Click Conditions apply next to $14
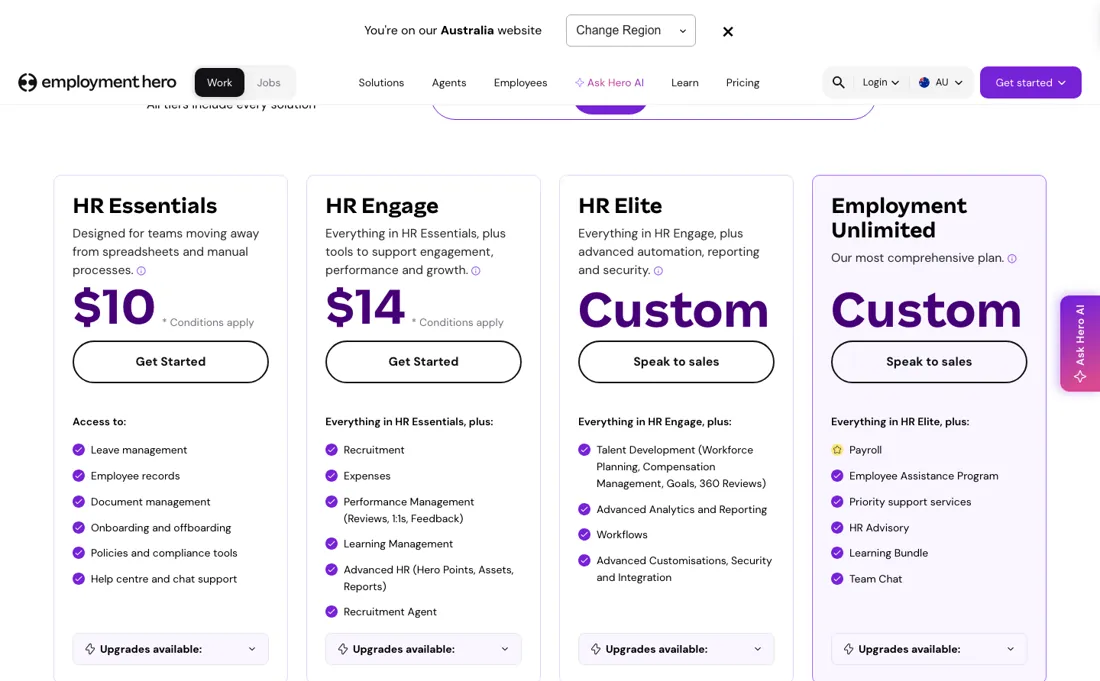 [x=457, y=322]
